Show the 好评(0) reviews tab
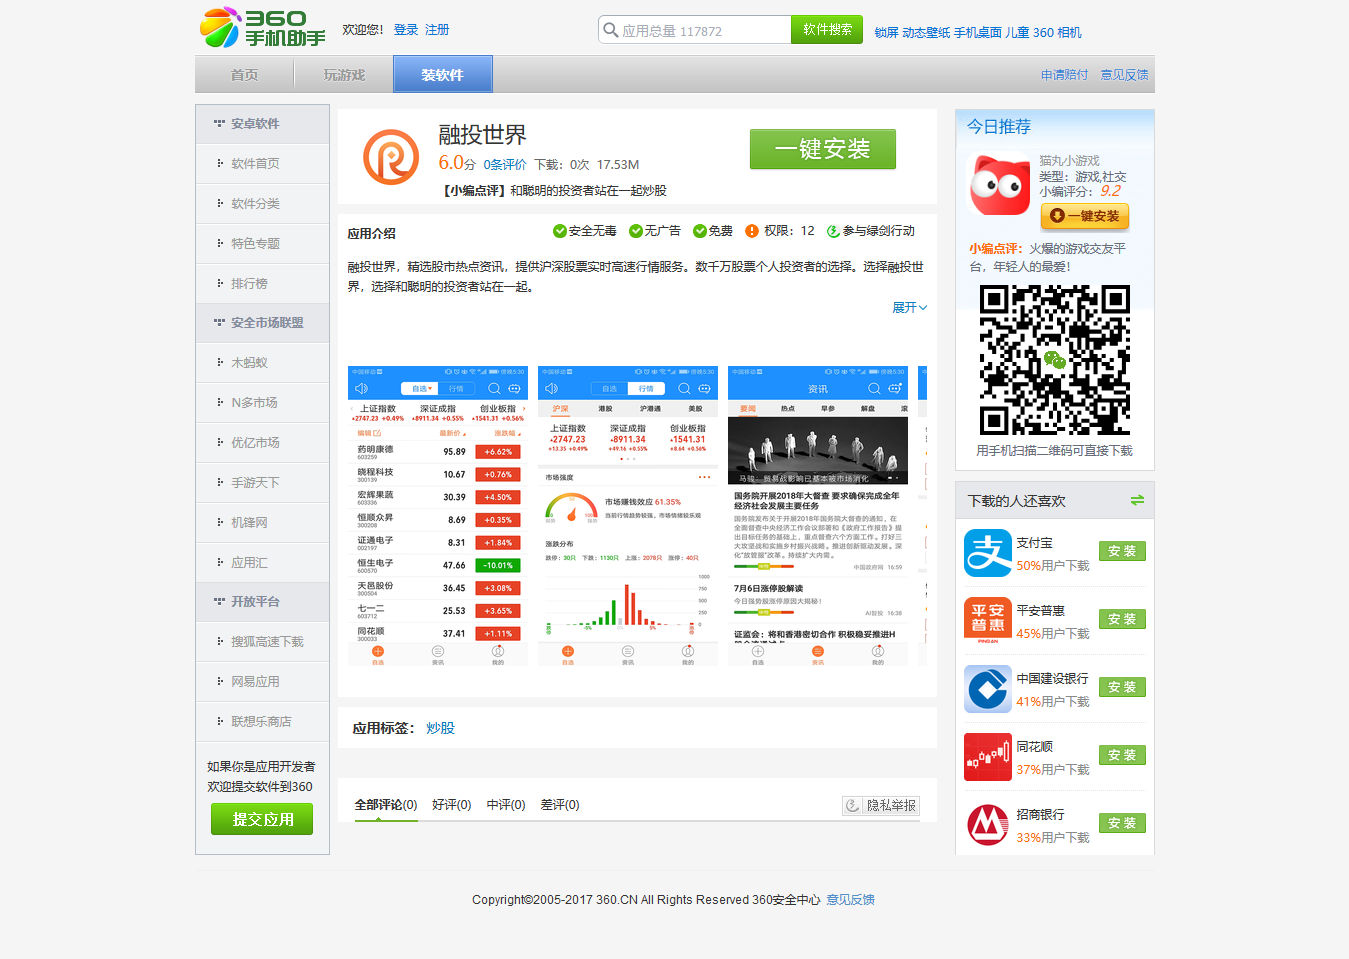This screenshot has width=1349, height=959. [x=452, y=805]
